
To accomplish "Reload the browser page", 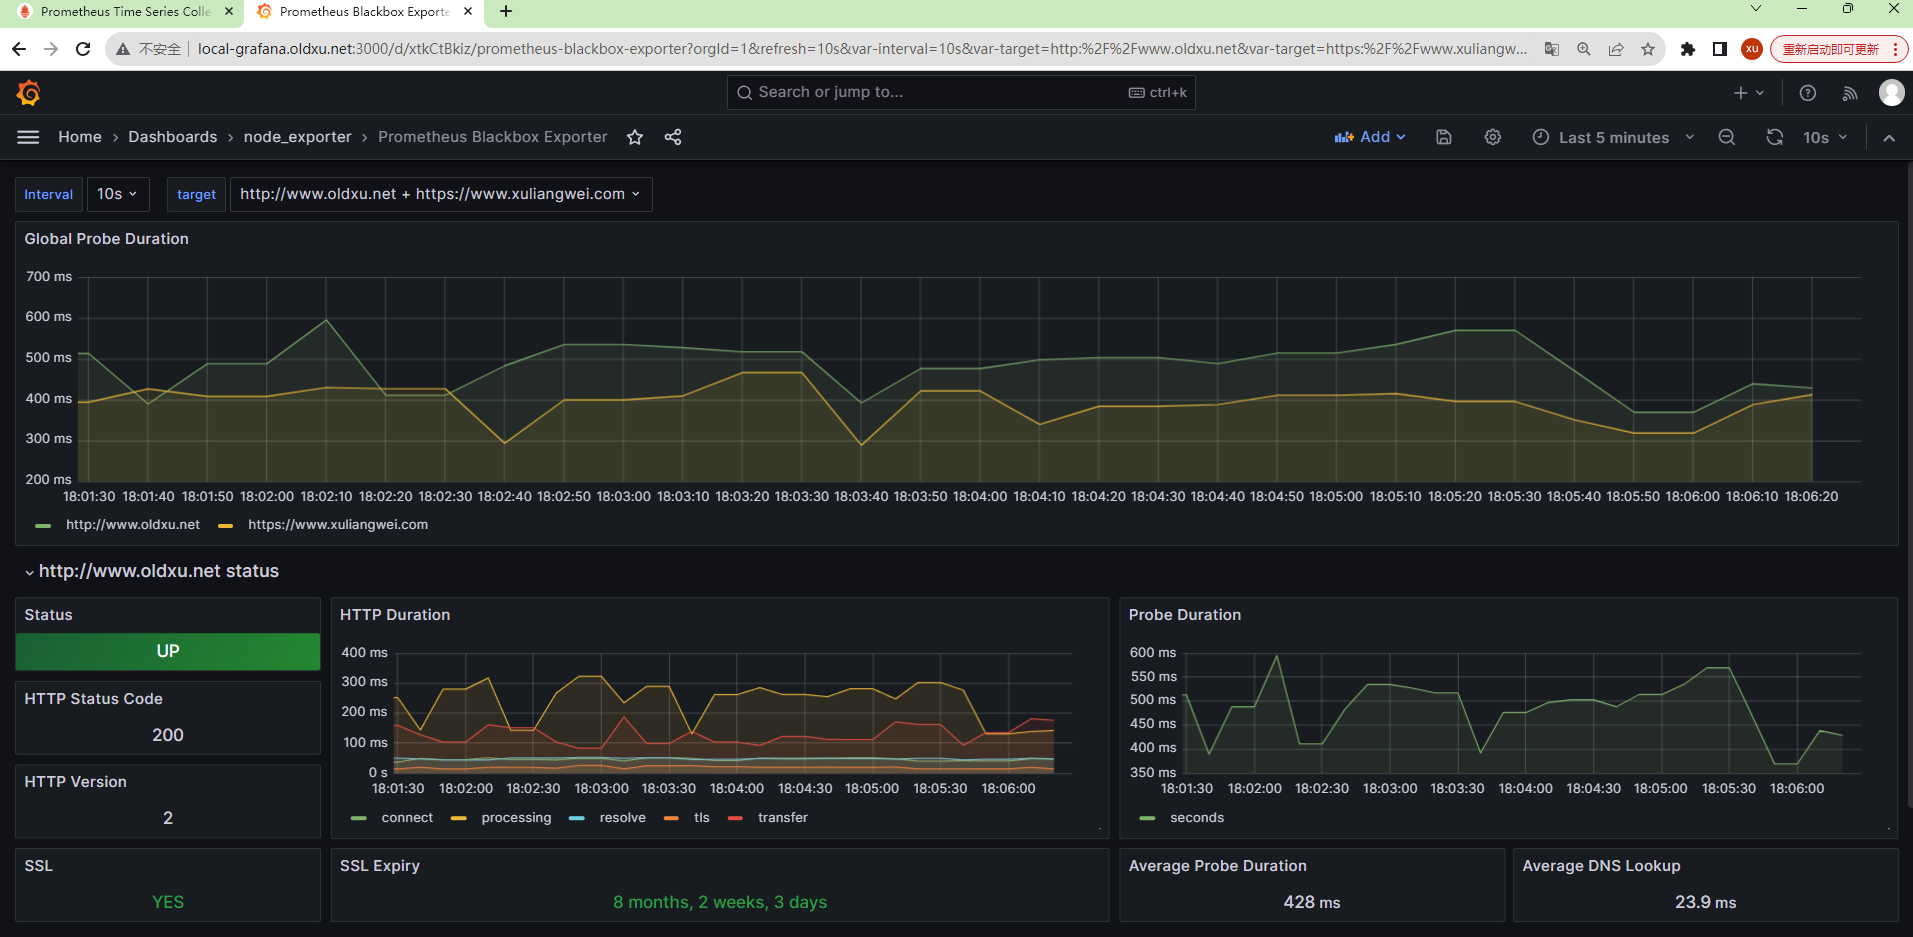I will pos(83,49).
